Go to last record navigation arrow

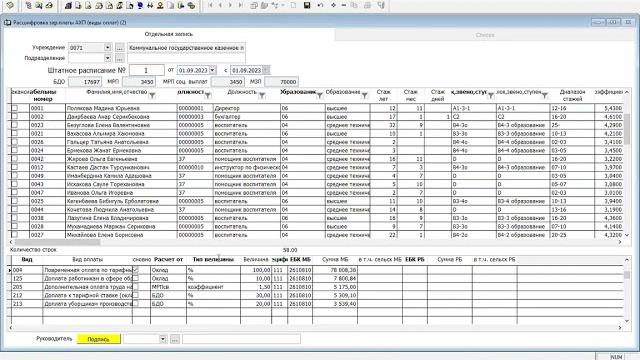(x=240, y=5)
